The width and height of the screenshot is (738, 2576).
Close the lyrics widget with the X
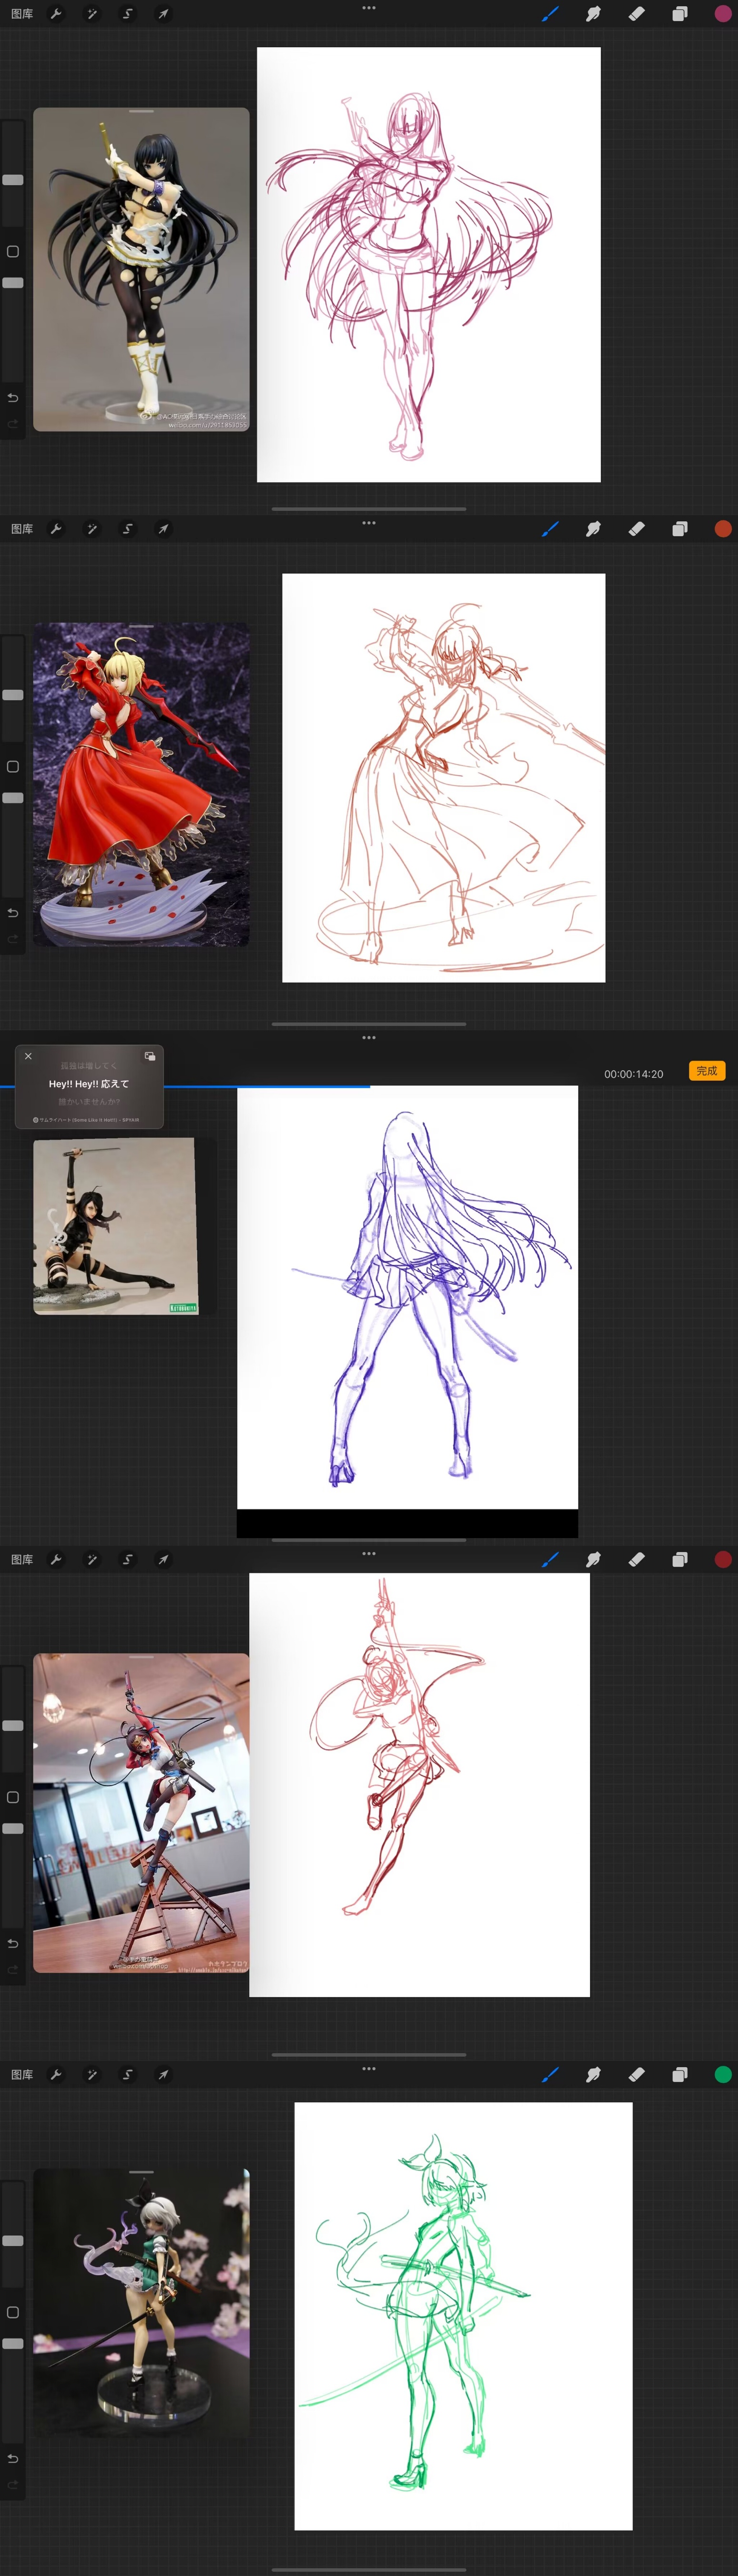click(28, 1056)
